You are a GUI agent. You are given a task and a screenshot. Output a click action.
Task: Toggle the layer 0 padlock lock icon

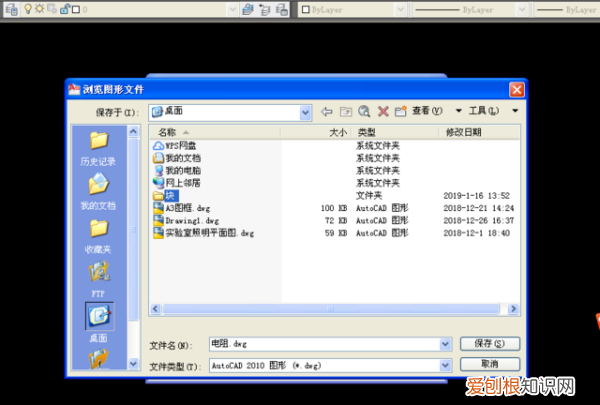[64, 9]
